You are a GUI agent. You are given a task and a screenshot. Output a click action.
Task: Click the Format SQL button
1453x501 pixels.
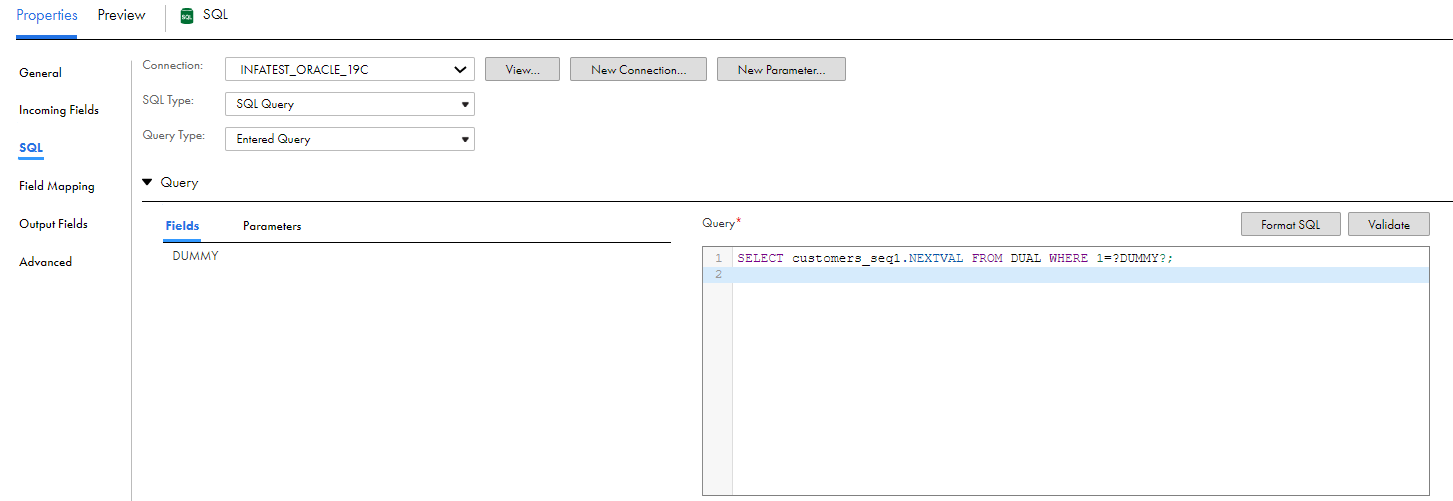[x=1290, y=225]
